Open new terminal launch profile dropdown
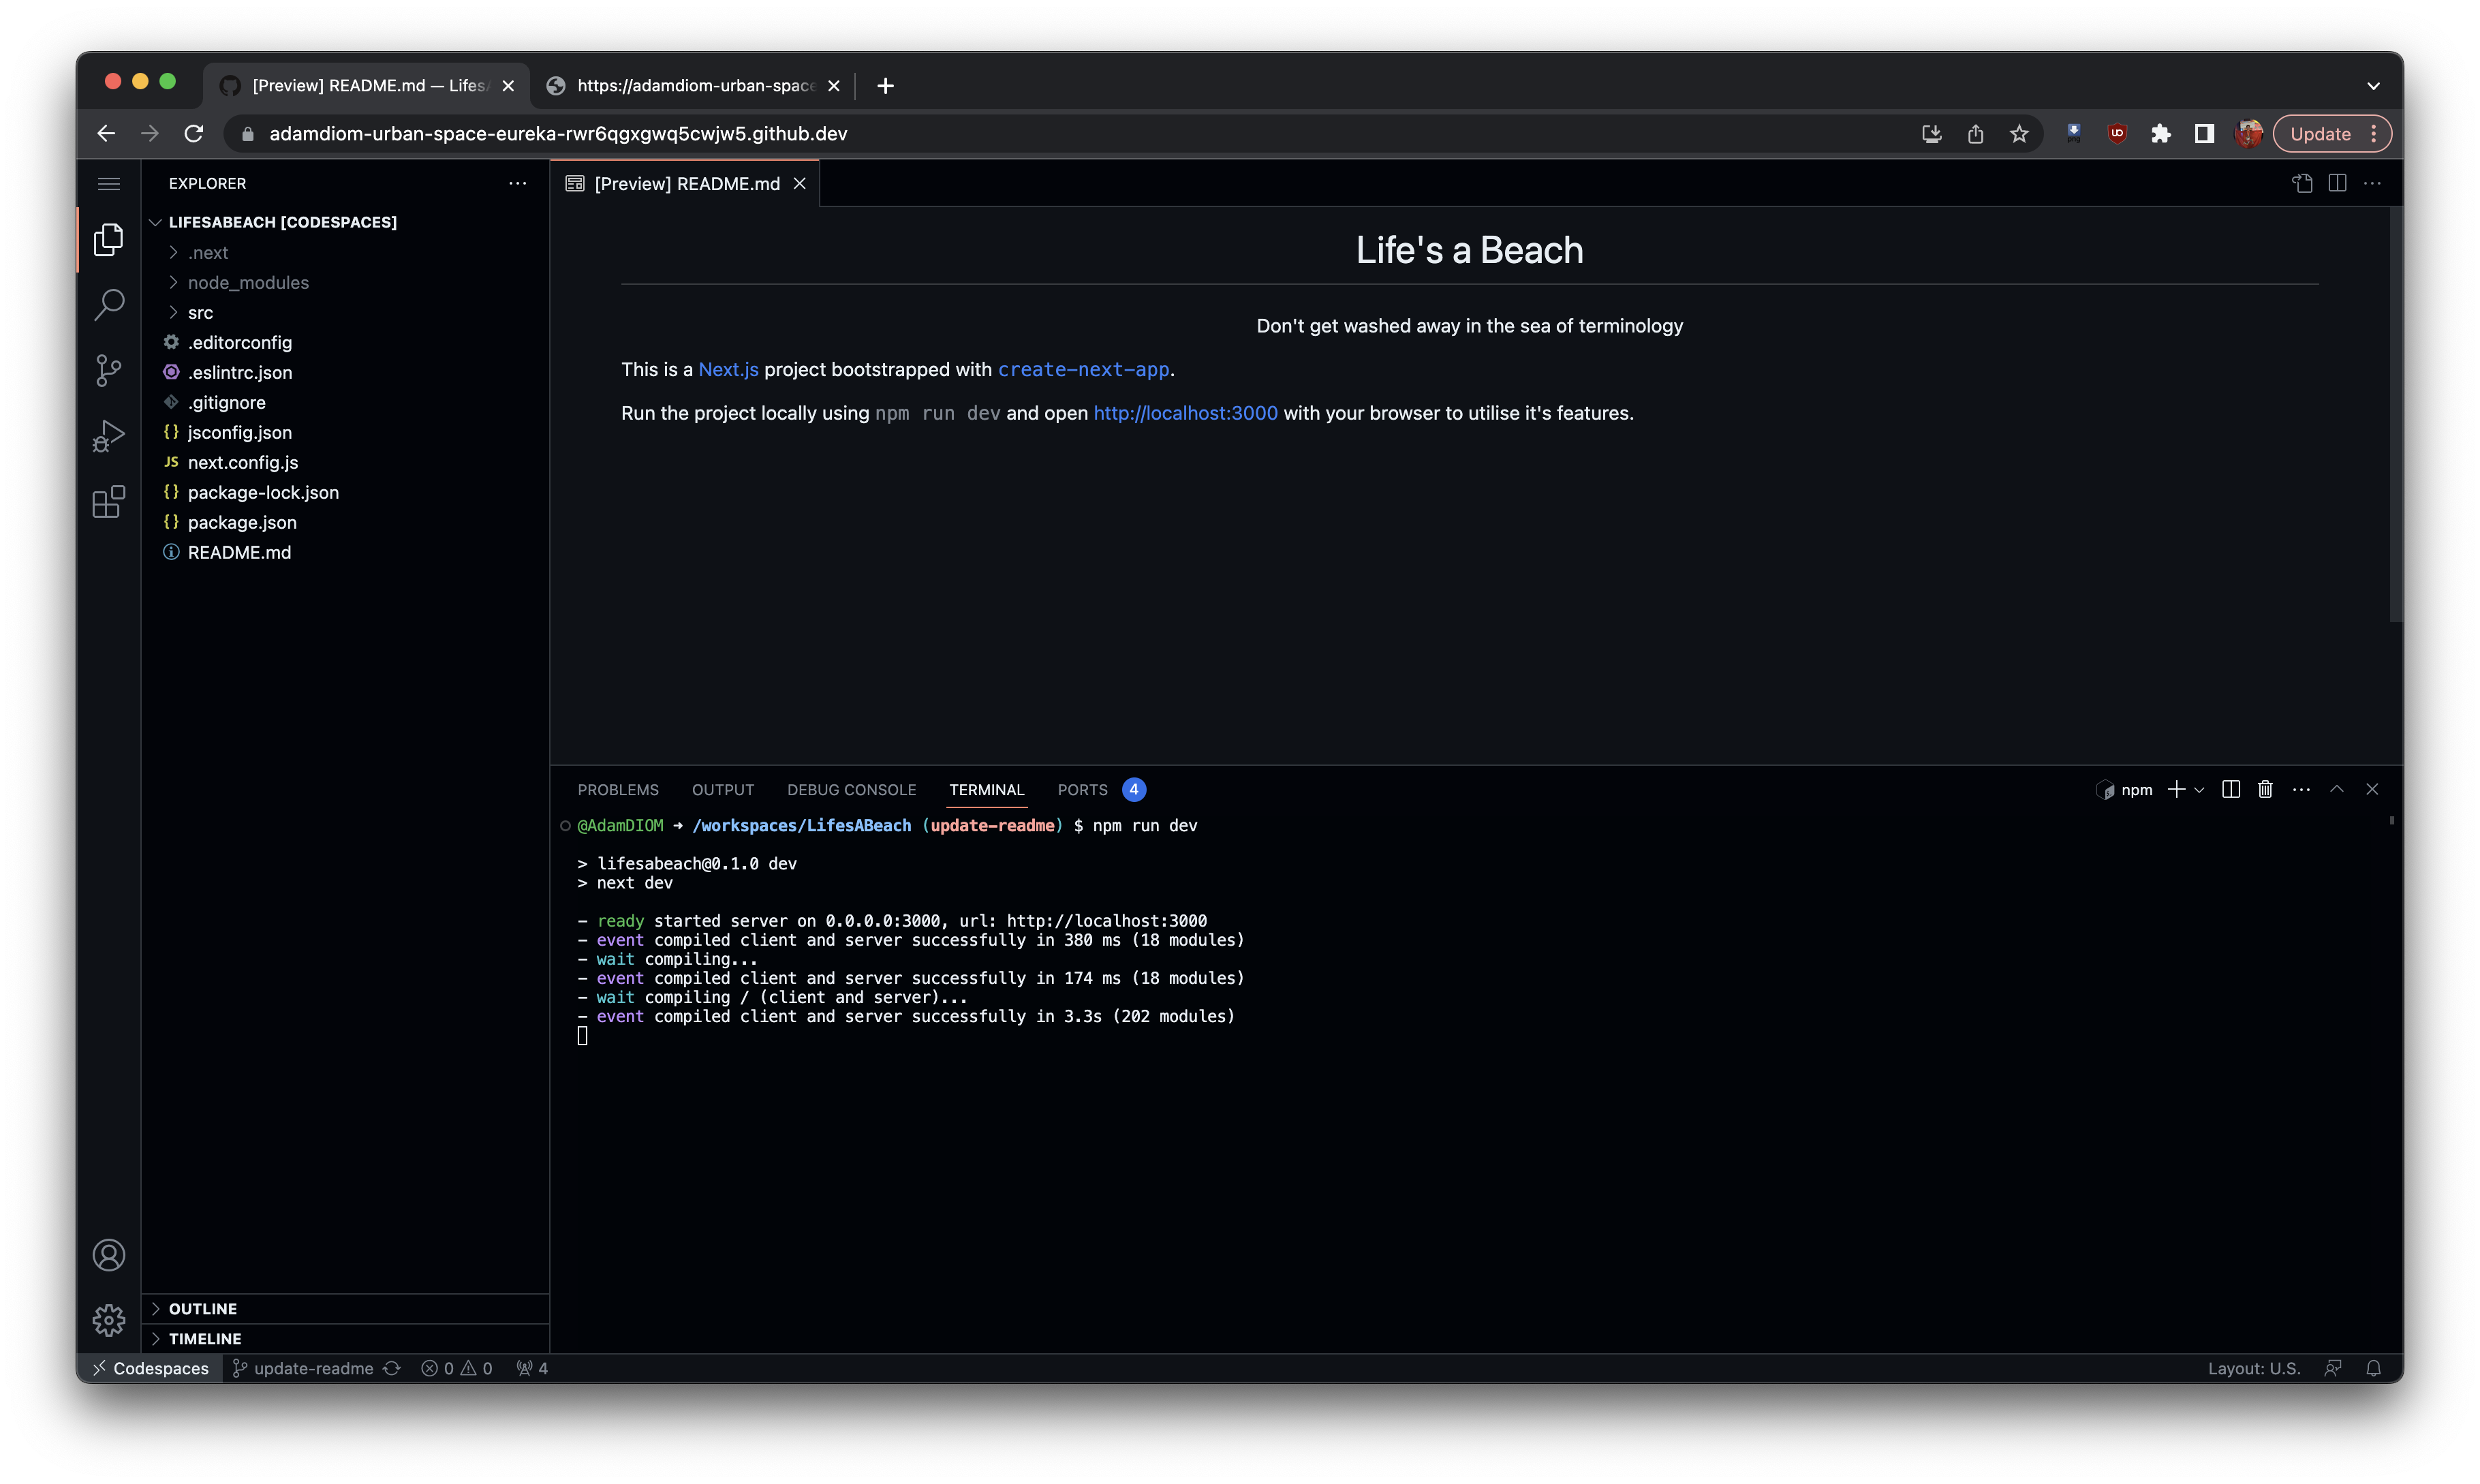 pos(2199,790)
